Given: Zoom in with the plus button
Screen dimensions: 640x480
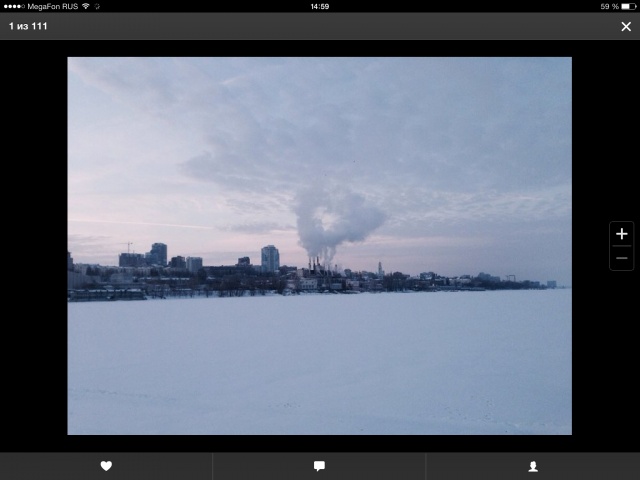Looking at the screenshot, I should pos(621,234).
